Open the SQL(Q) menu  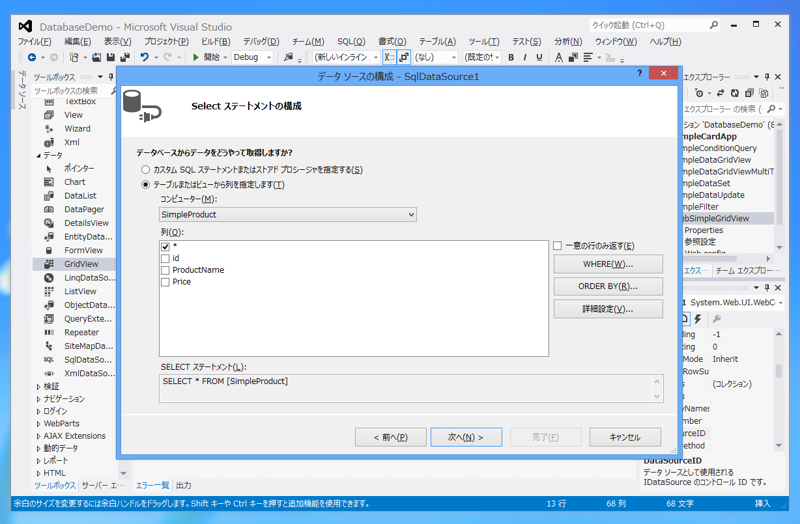pyautogui.click(x=351, y=41)
